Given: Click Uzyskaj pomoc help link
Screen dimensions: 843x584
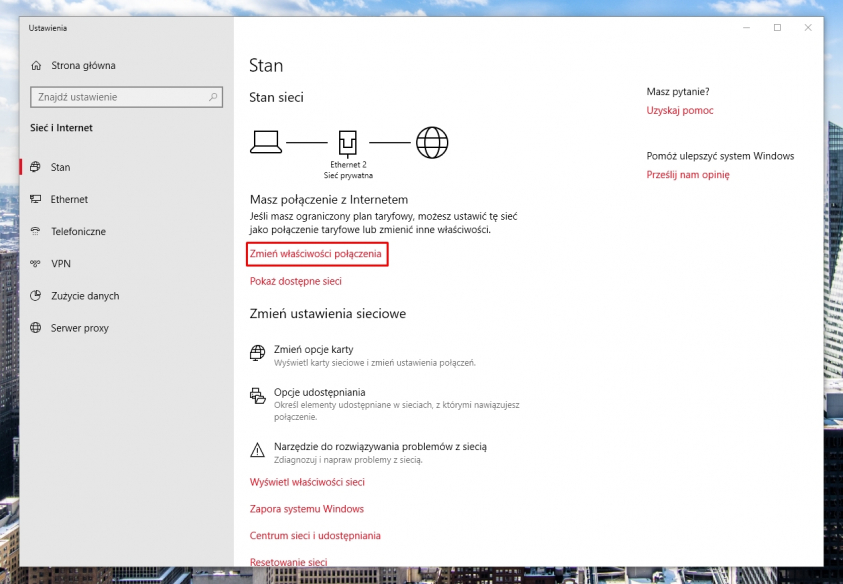Looking at the screenshot, I should pyautogui.click(x=680, y=111).
